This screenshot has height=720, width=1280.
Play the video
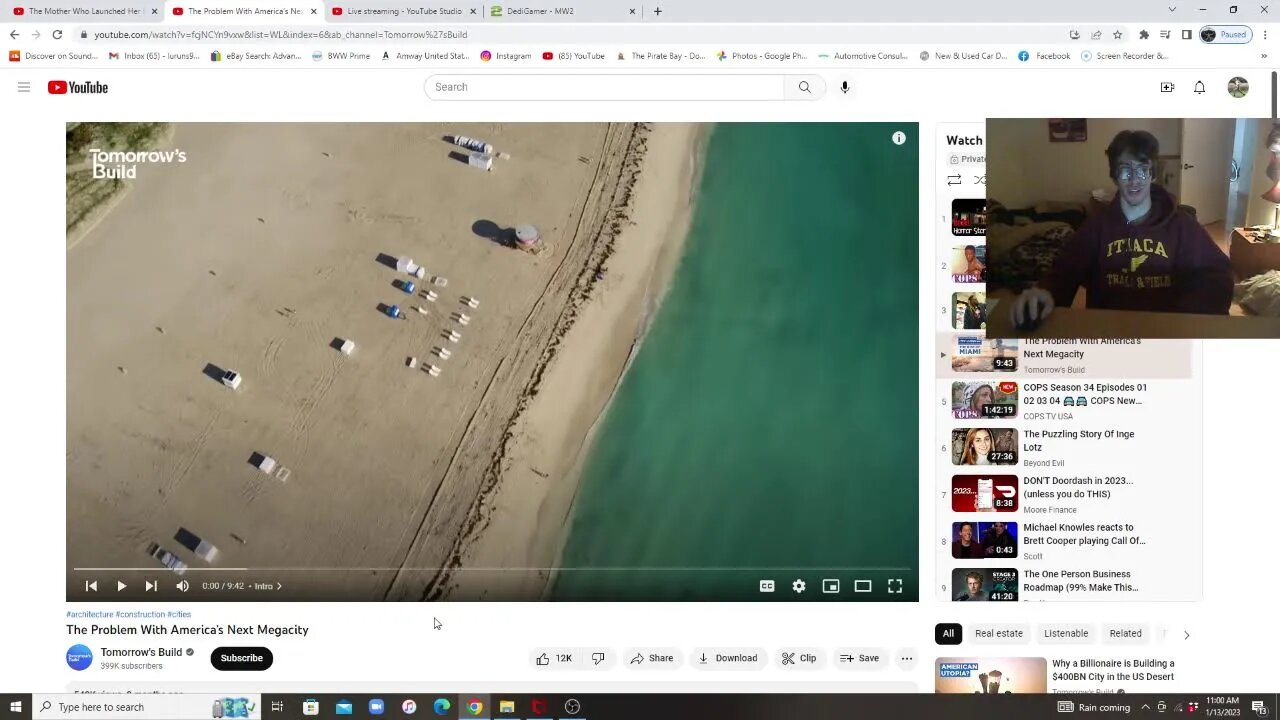point(121,586)
